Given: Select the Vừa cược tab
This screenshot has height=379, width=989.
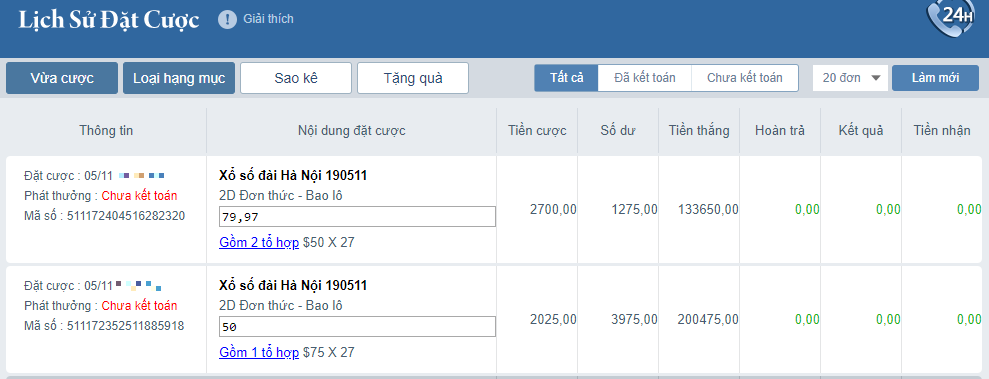Looking at the screenshot, I should pos(62,78).
